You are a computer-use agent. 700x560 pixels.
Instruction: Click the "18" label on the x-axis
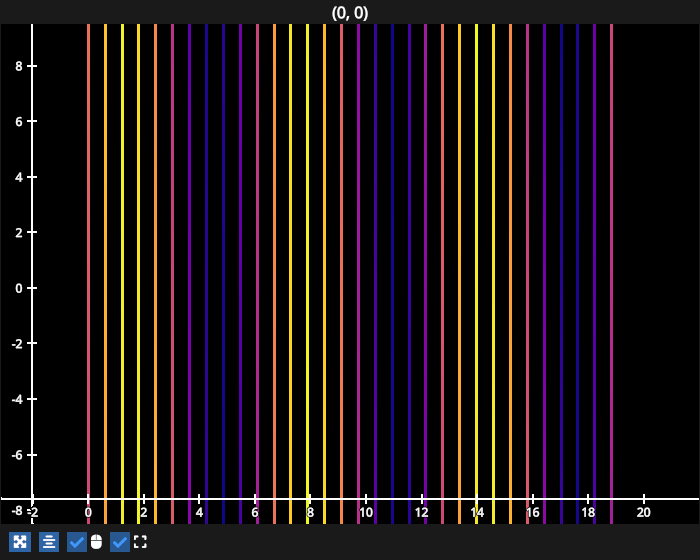(x=588, y=512)
